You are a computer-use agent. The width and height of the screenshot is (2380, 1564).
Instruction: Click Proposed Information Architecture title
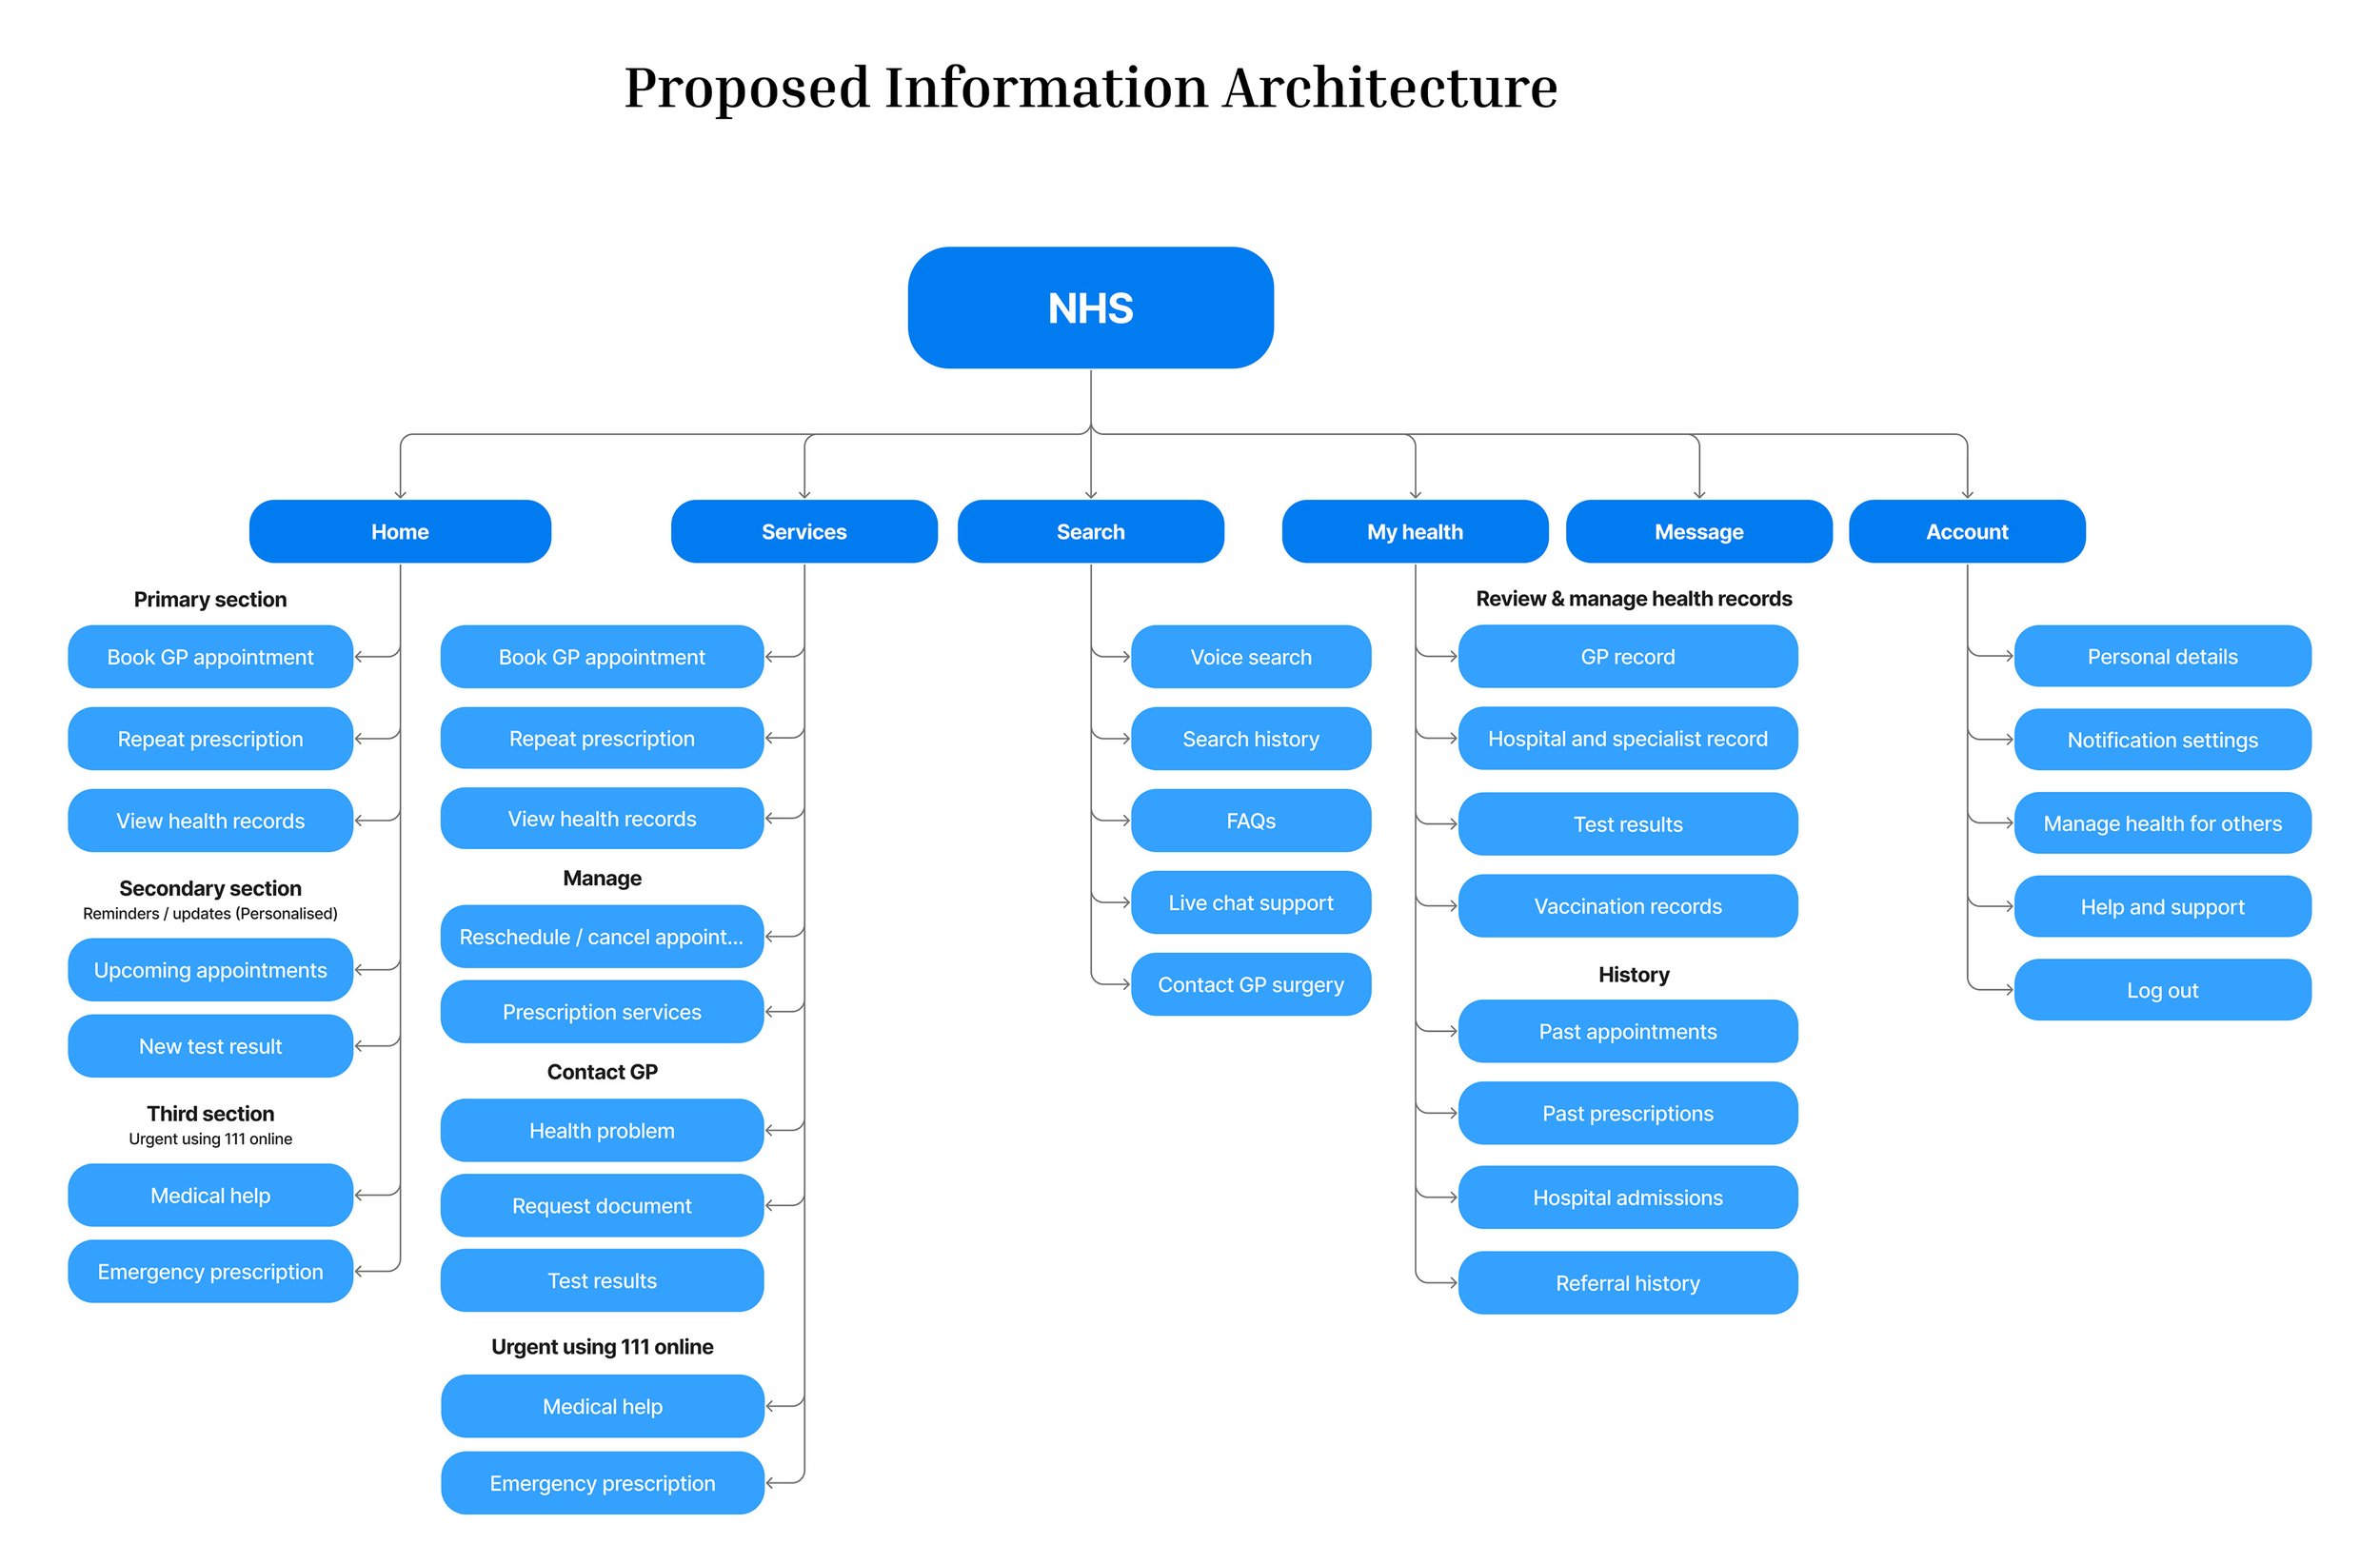pos(1090,87)
